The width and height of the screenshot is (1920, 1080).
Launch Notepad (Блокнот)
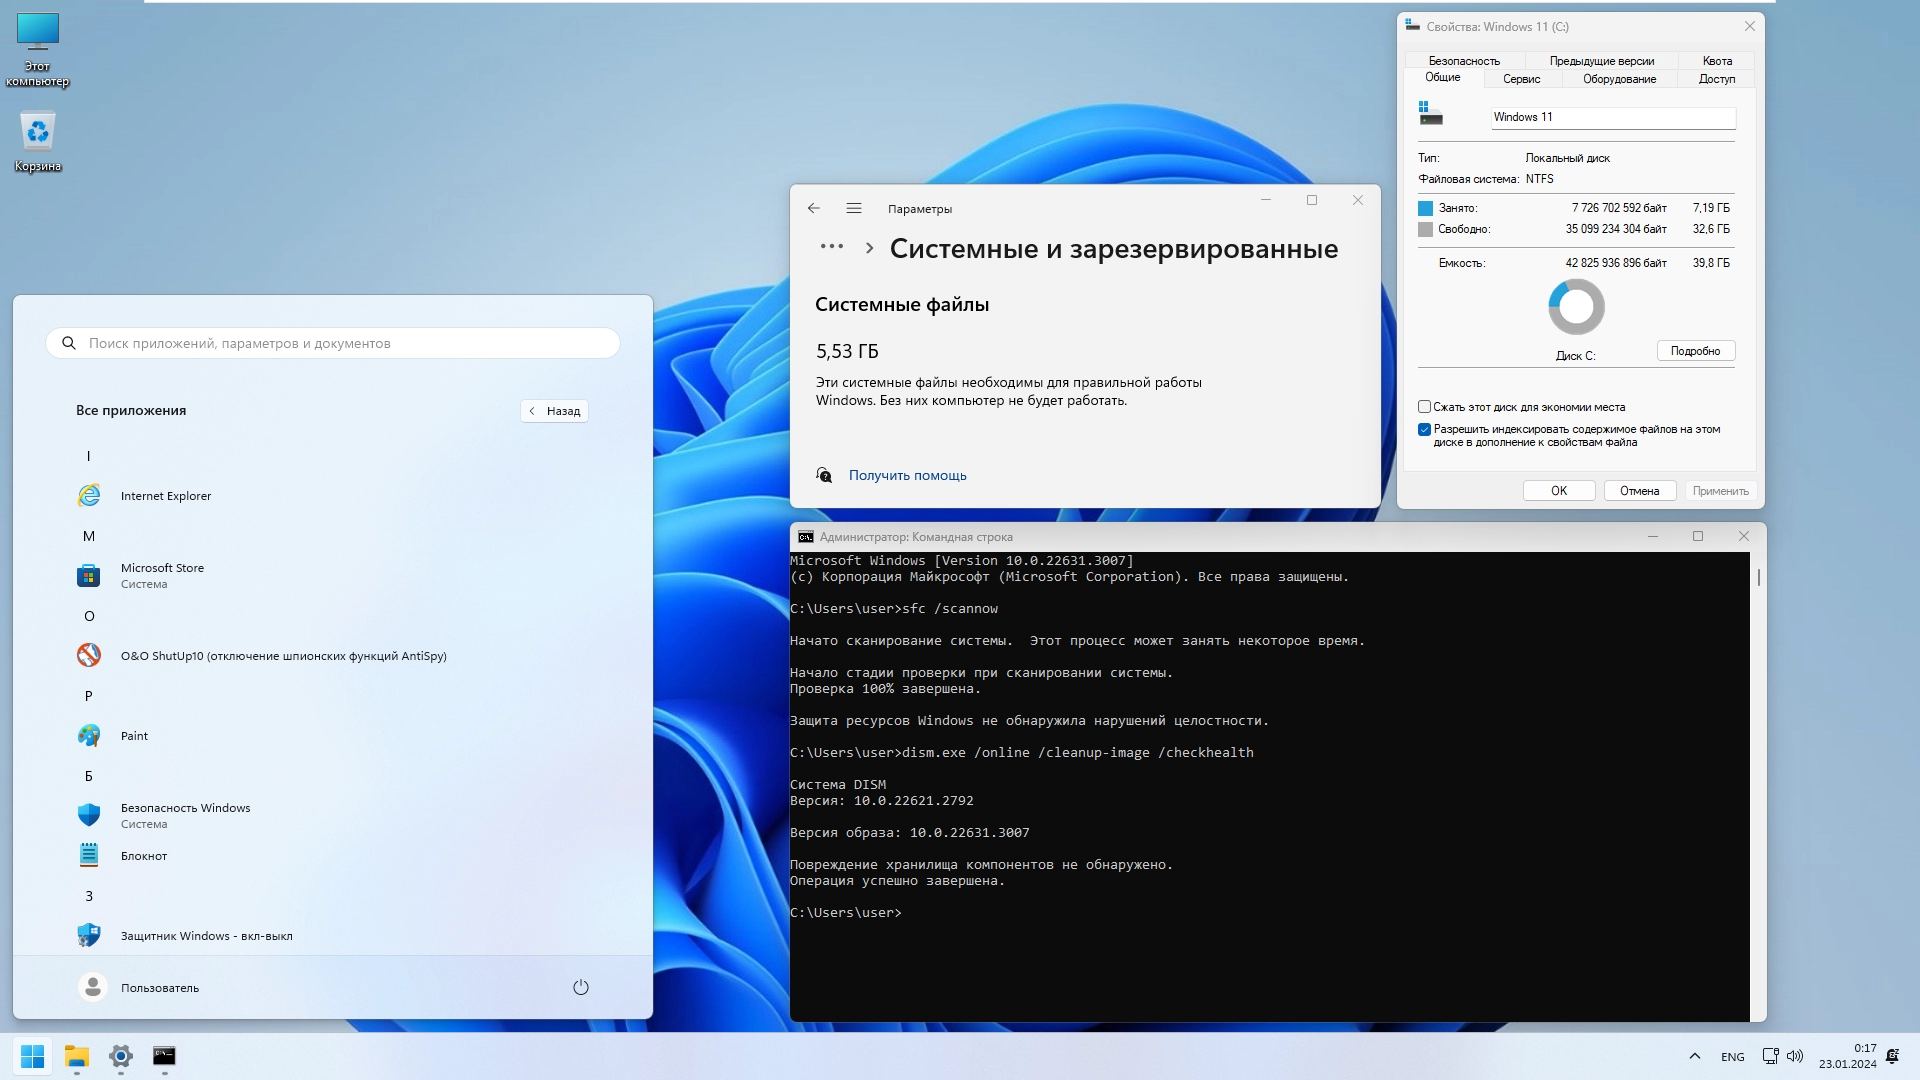[x=144, y=856]
